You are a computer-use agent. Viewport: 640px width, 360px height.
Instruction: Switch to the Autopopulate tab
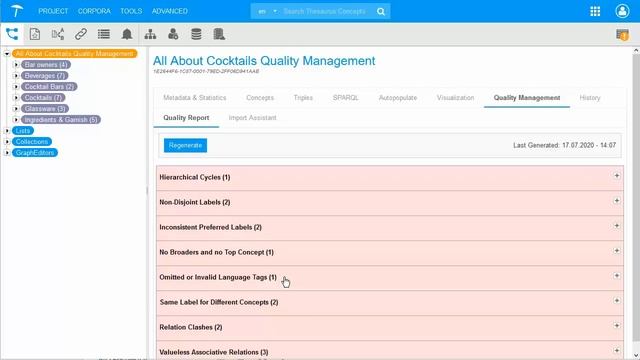click(x=398, y=98)
